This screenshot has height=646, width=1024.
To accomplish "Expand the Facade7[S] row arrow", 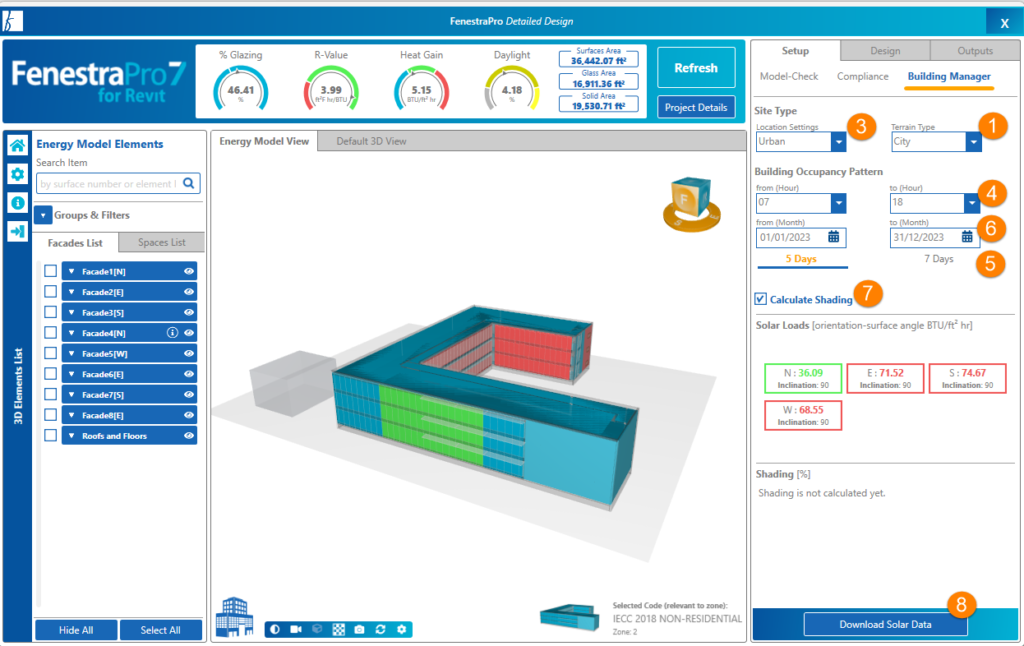I will 72,395.
